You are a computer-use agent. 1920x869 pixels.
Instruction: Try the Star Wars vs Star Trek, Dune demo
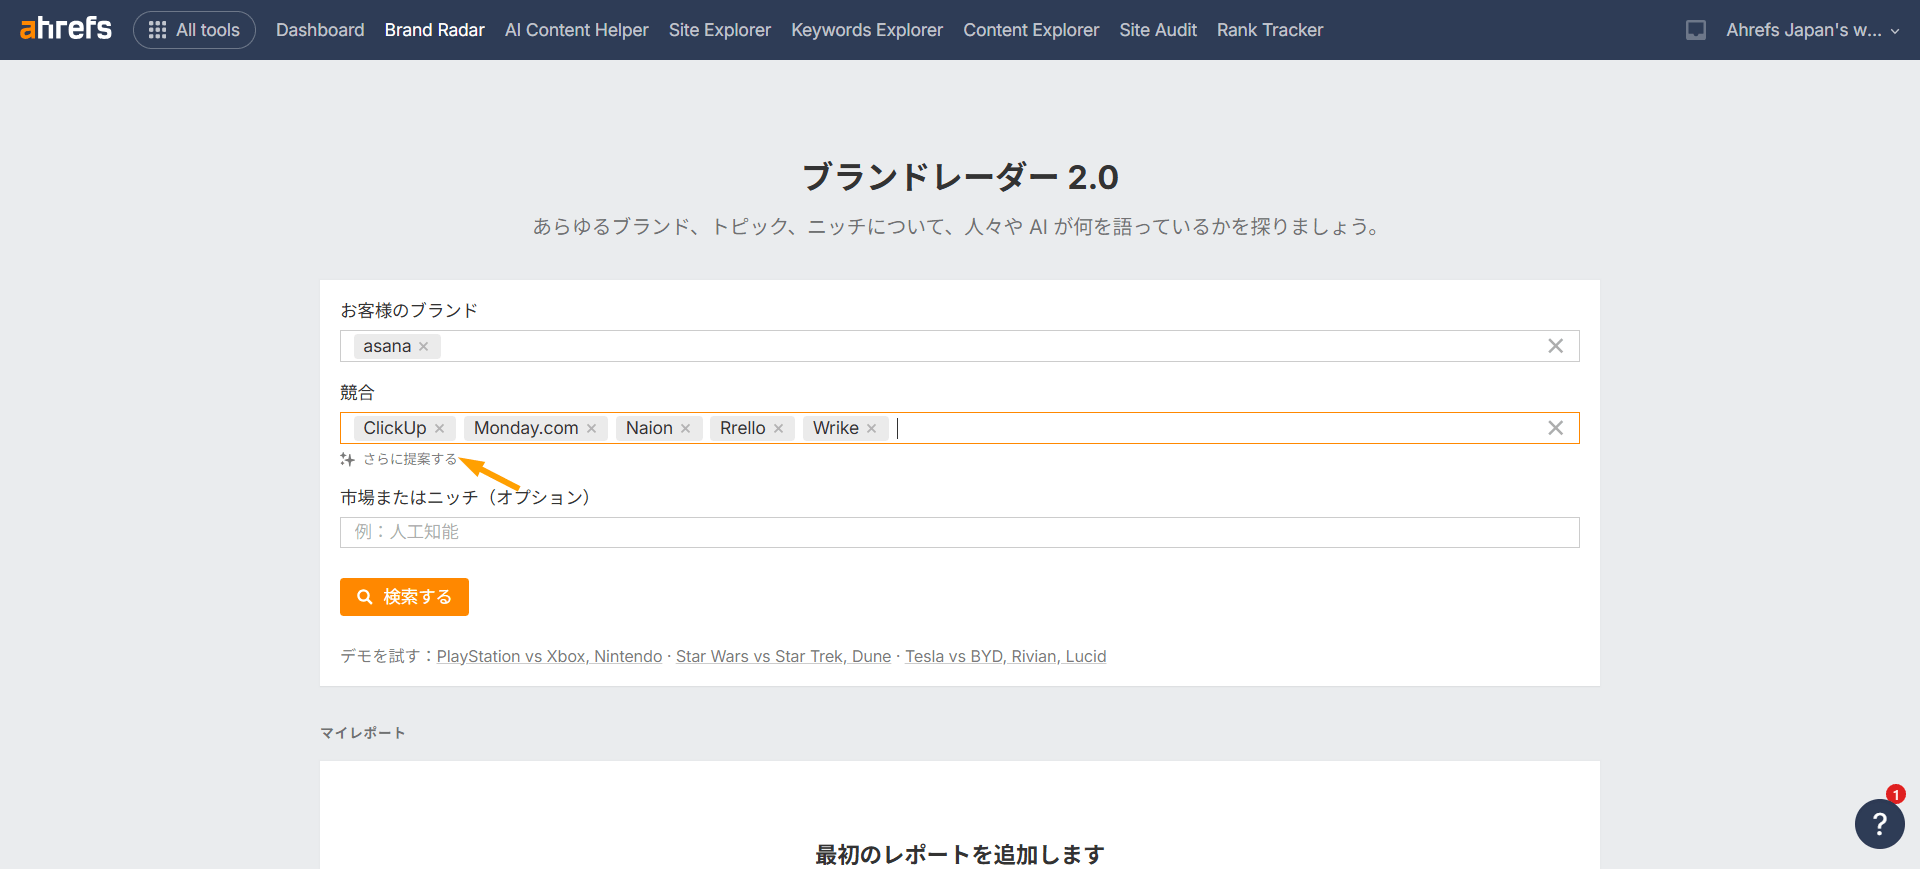[x=783, y=656]
